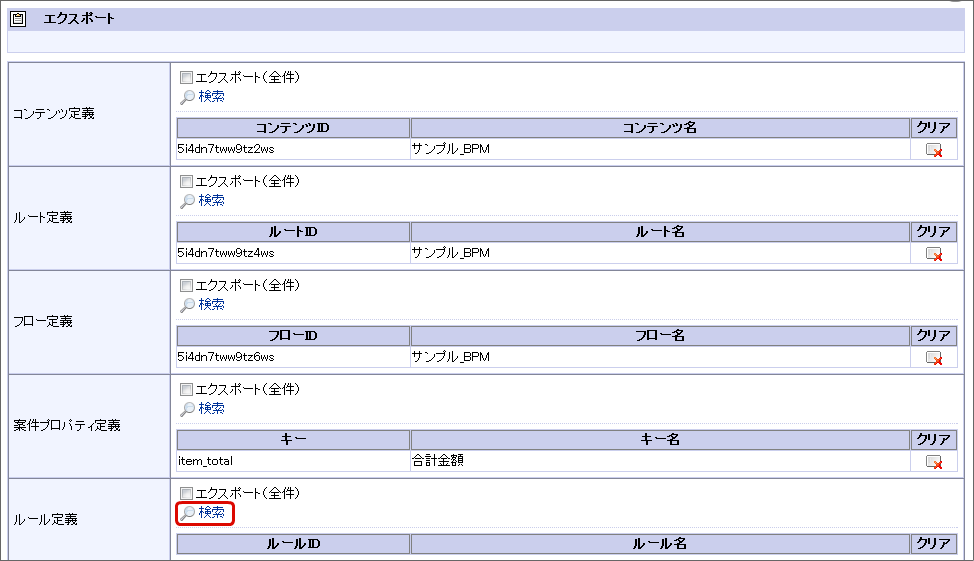Image resolution: width=974 pixels, height=561 pixels.
Task: Clear the コンテンツ定義 row サンプル_BPM
Action: [x=934, y=150]
